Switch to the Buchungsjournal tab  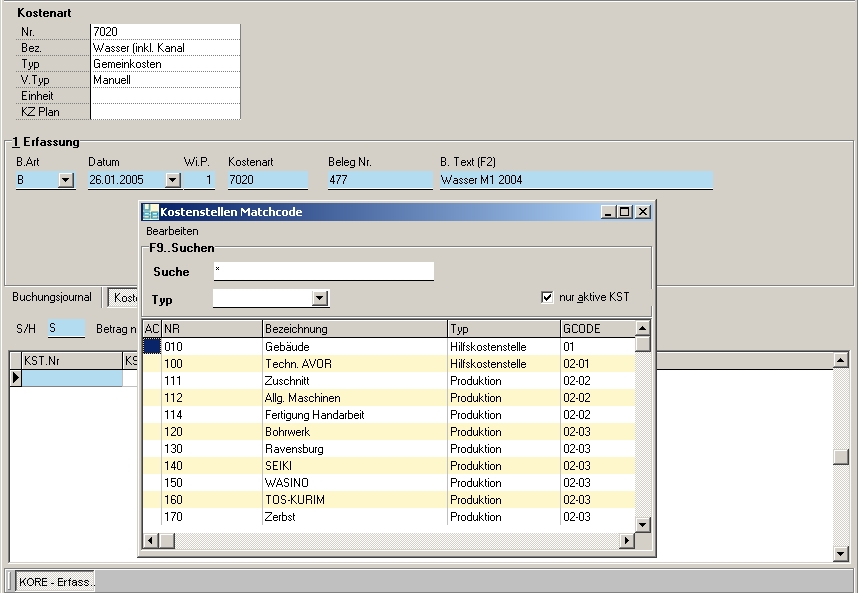52,297
